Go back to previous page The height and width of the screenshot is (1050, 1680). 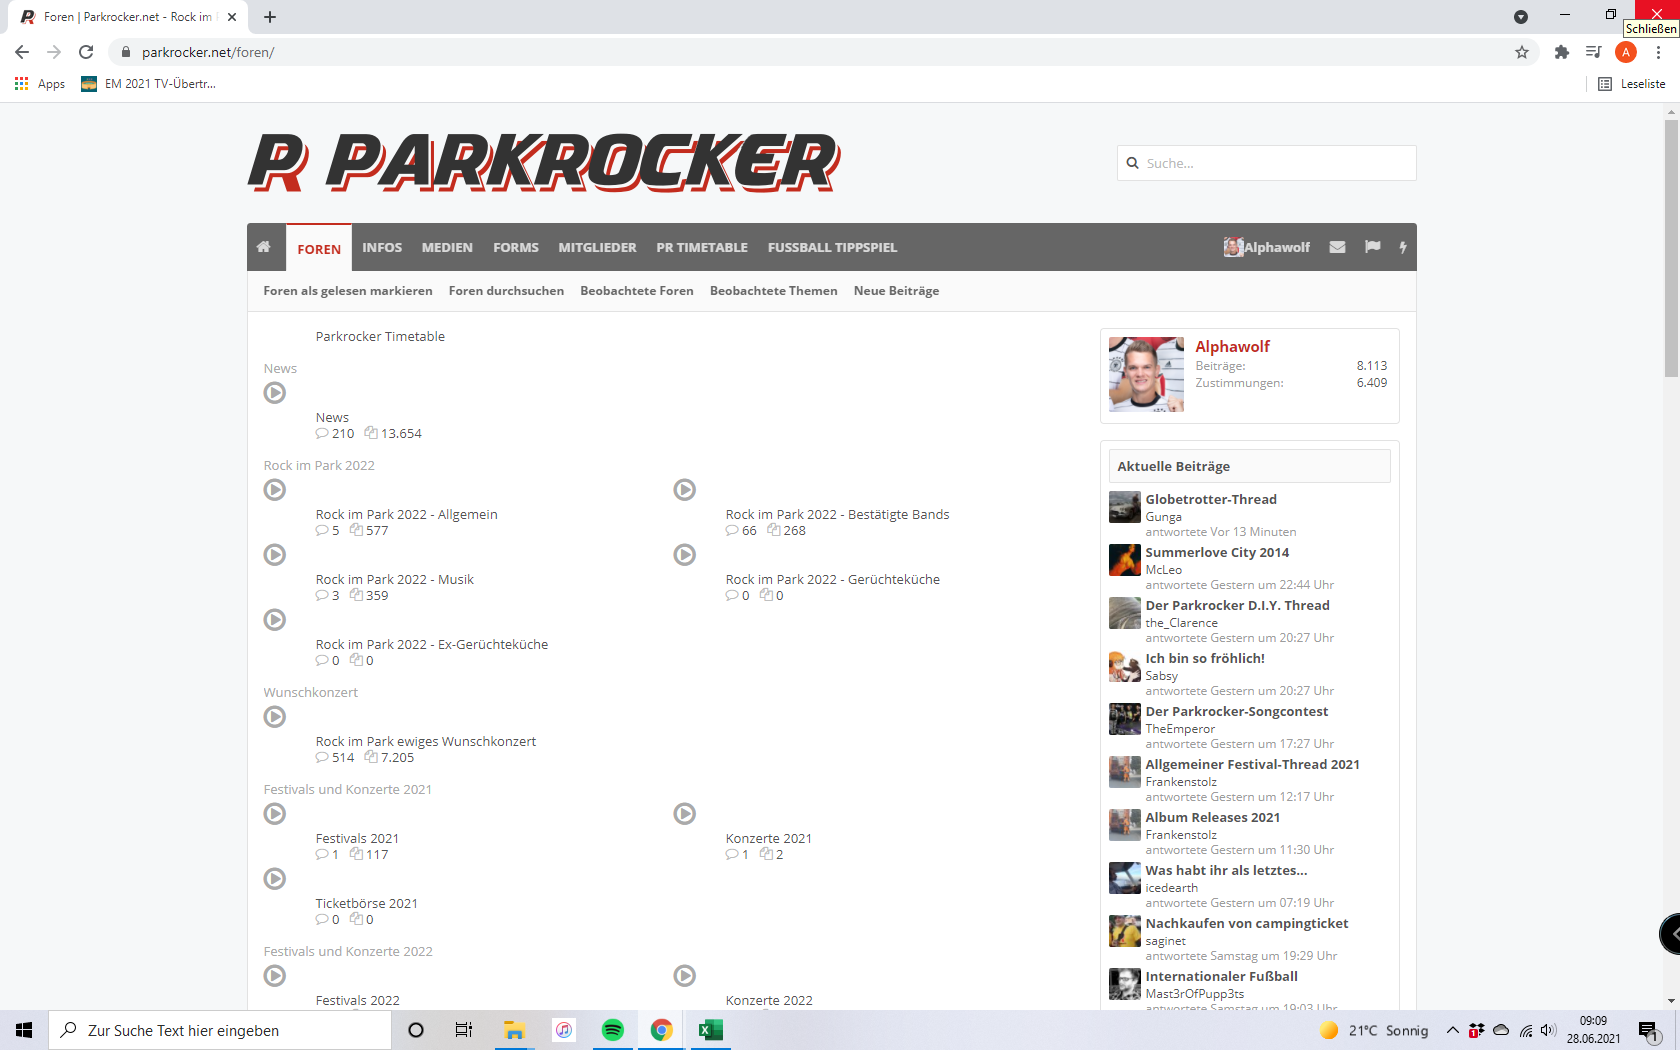(x=22, y=52)
